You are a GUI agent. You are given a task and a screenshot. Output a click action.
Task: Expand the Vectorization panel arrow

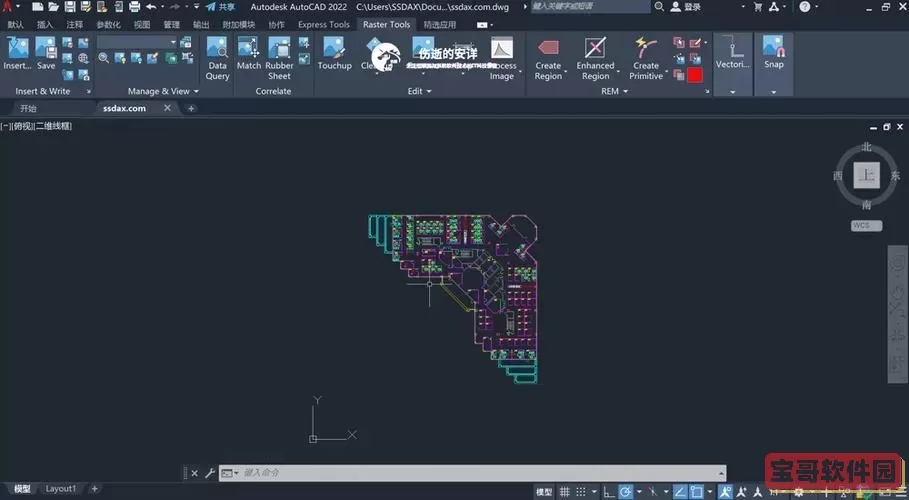click(x=733, y=92)
